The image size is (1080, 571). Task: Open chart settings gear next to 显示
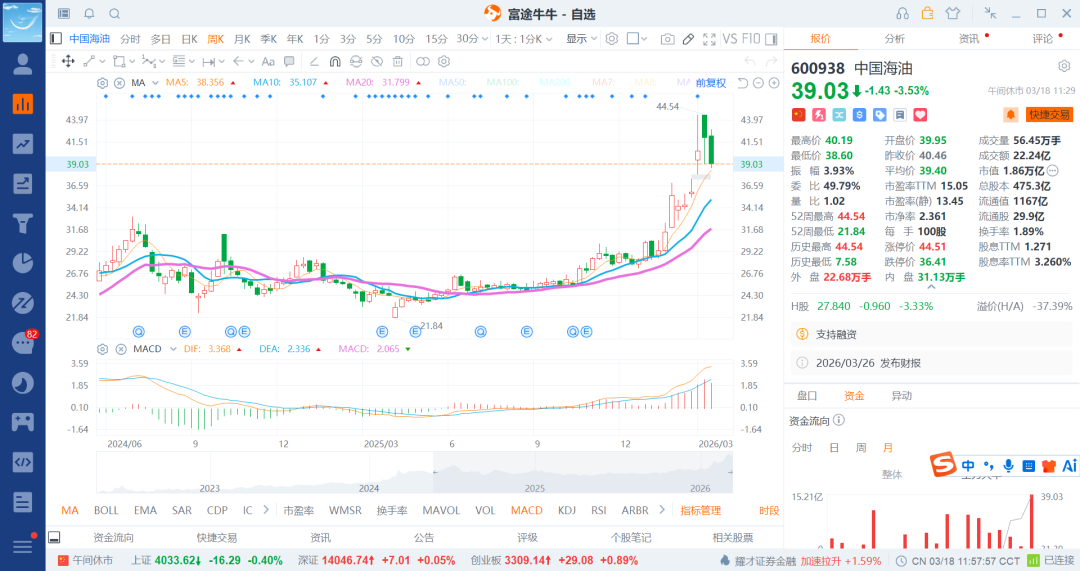pos(612,39)
